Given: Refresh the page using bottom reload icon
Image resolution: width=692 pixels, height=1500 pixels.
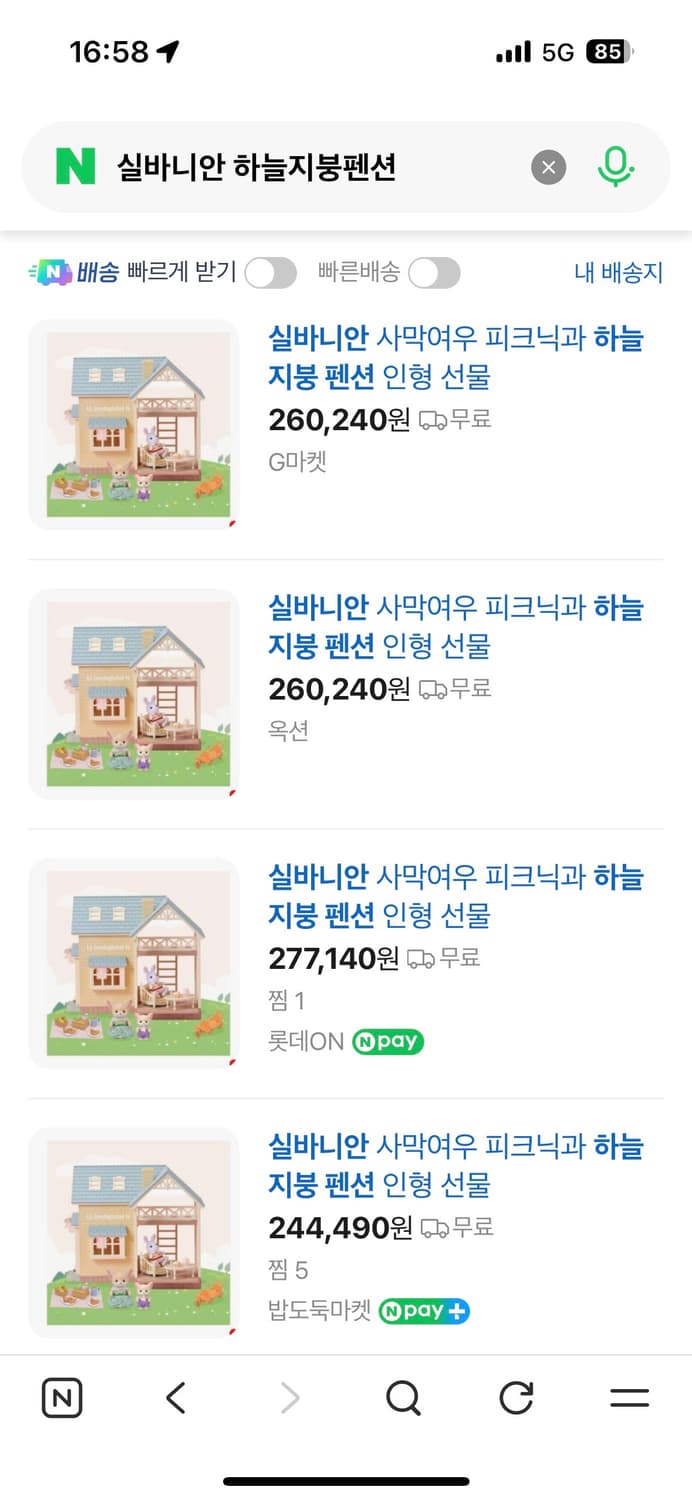Looking at the screenshot, I should (515, 1398).
